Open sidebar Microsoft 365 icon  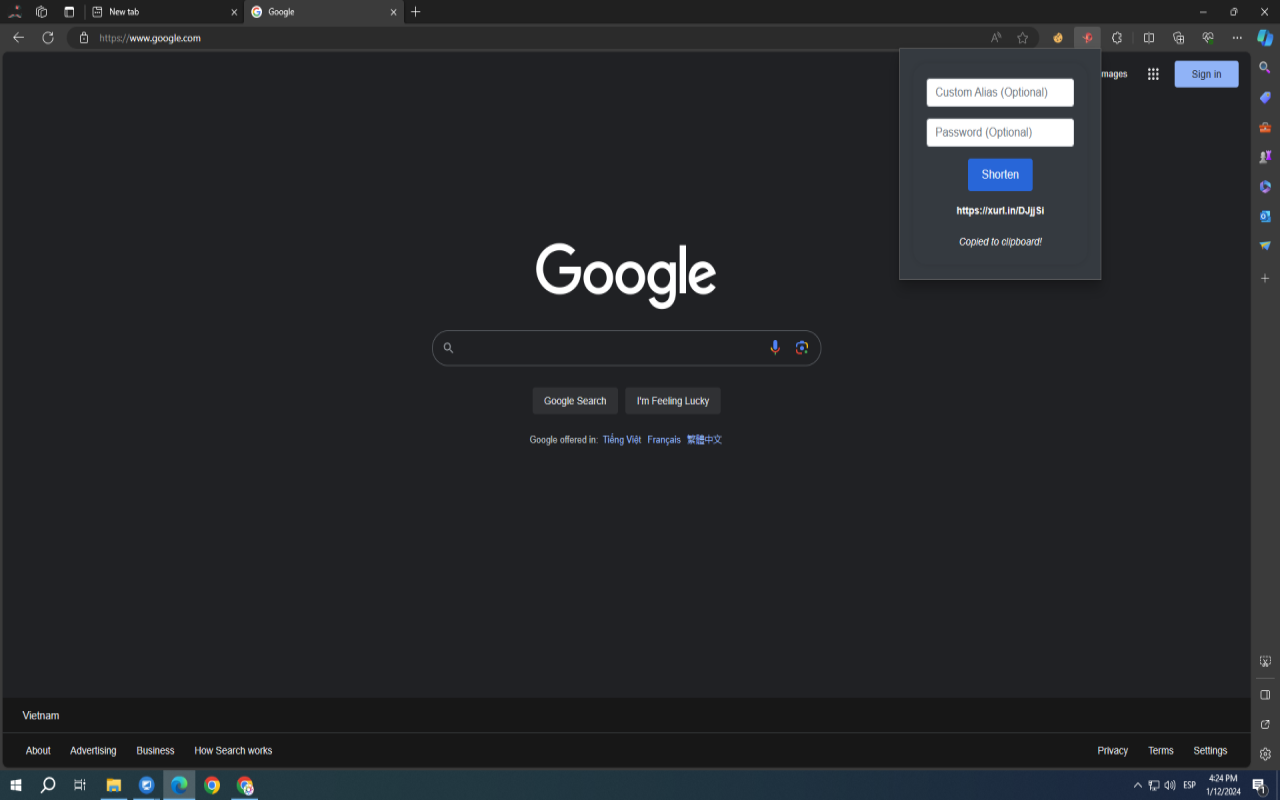coord(1265,187)
